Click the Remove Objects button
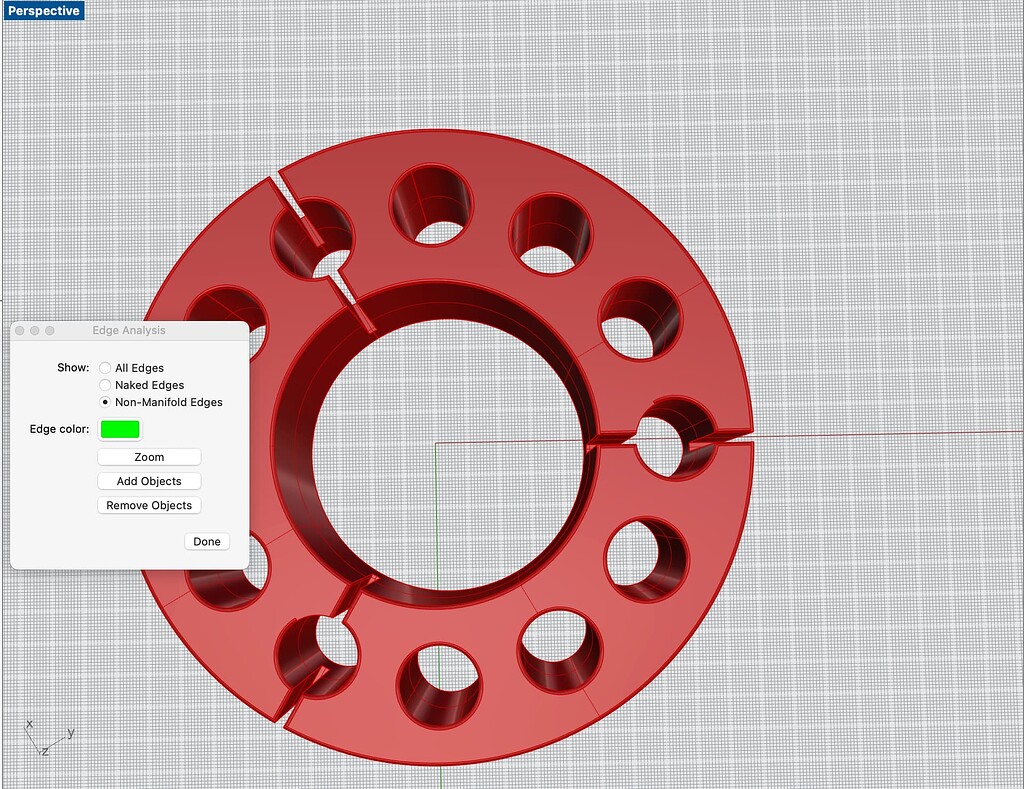The width and height of the screenshot is (1024, 789). pyautogui.click(x=149, y=505)
